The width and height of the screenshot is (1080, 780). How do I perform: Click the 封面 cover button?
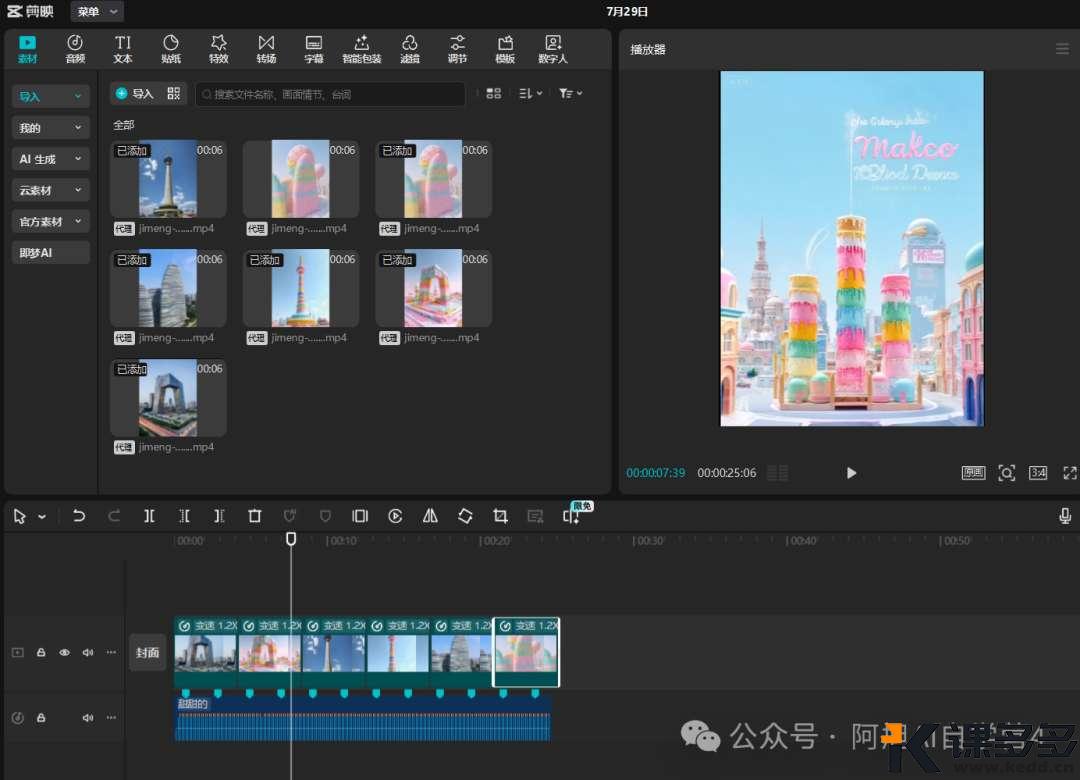point(147,653)
